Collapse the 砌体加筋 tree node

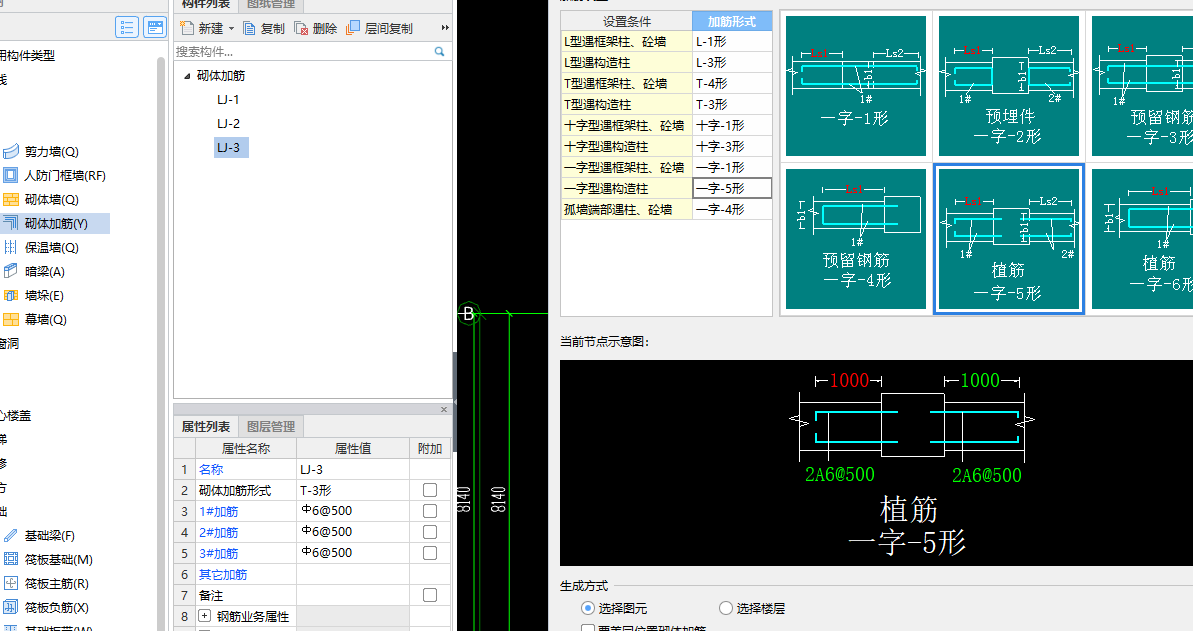coord(187,75)
